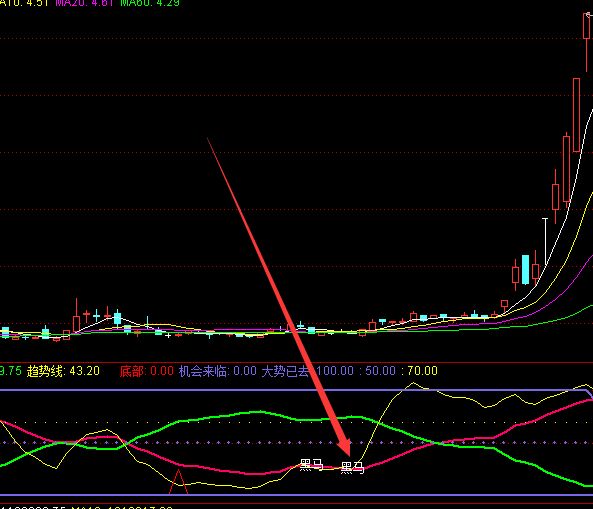Select the white T-shaped candlestick

tap(545, 241)
